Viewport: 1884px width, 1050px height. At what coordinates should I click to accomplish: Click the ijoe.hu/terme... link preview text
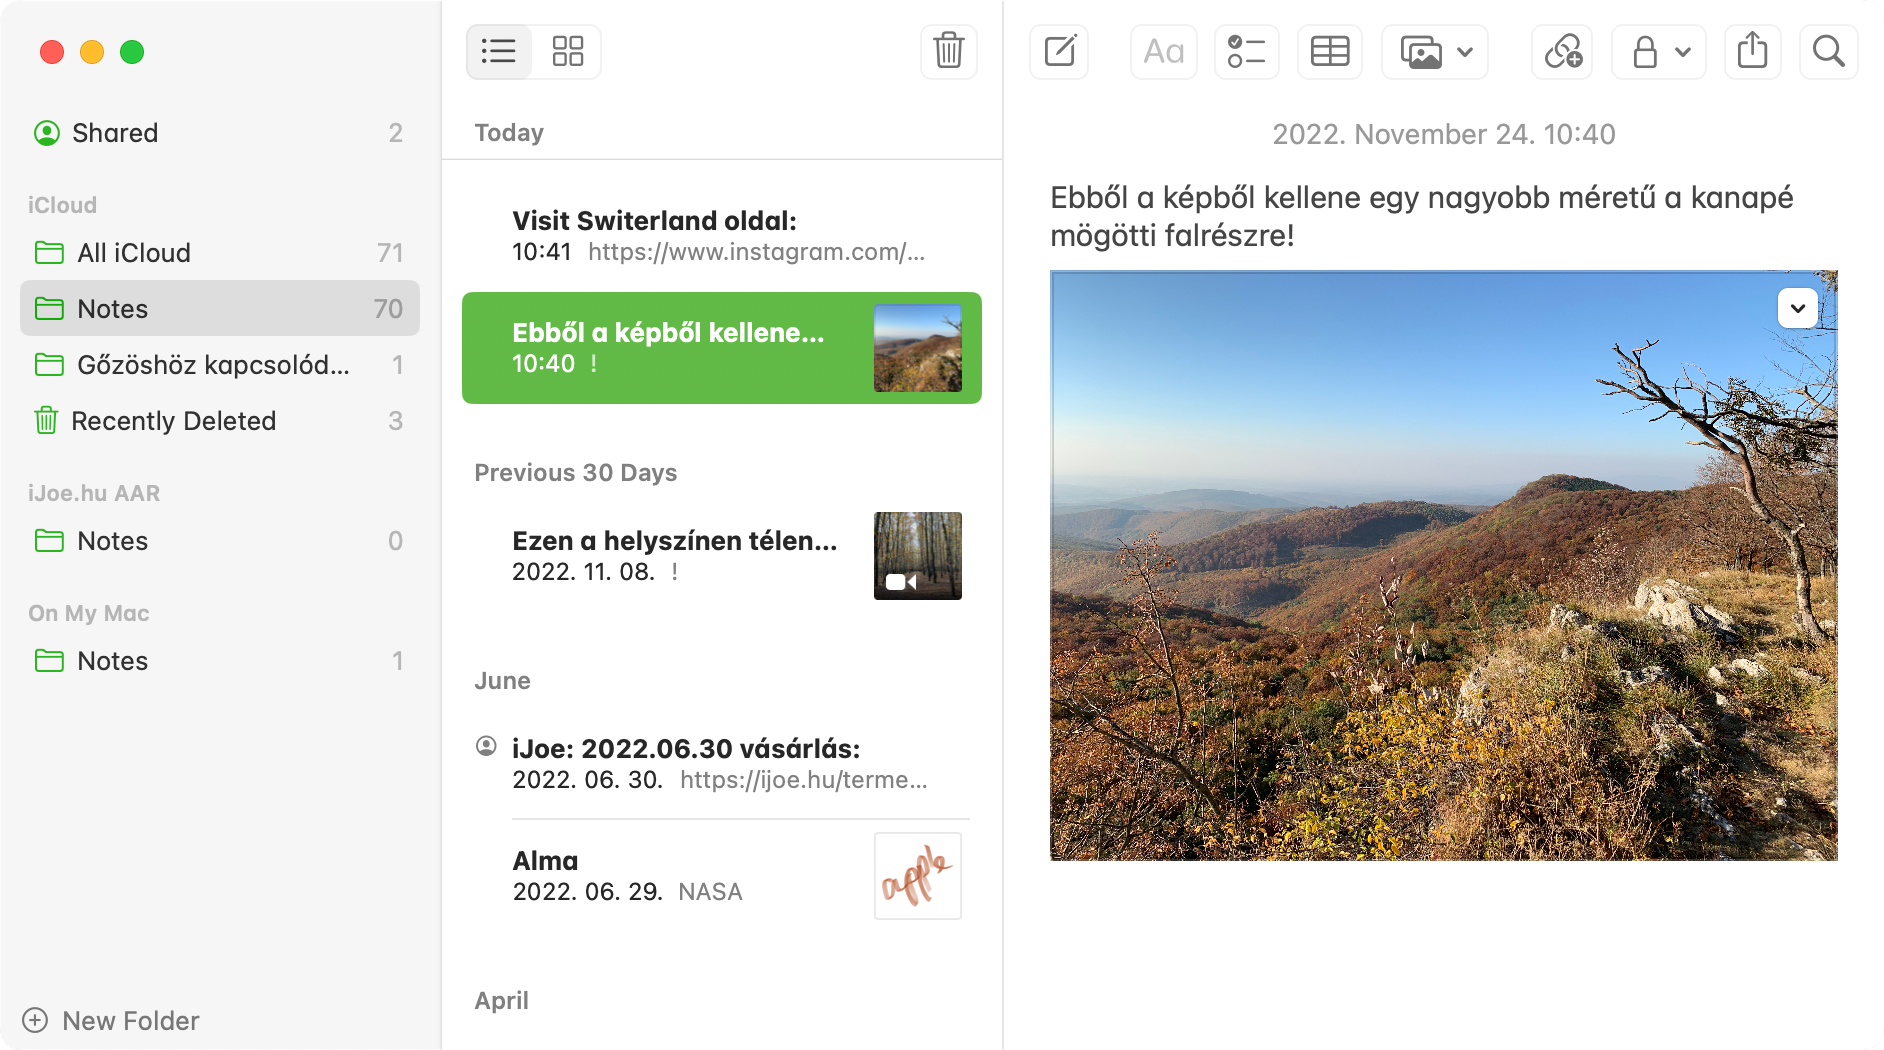[x=804, y=780]
